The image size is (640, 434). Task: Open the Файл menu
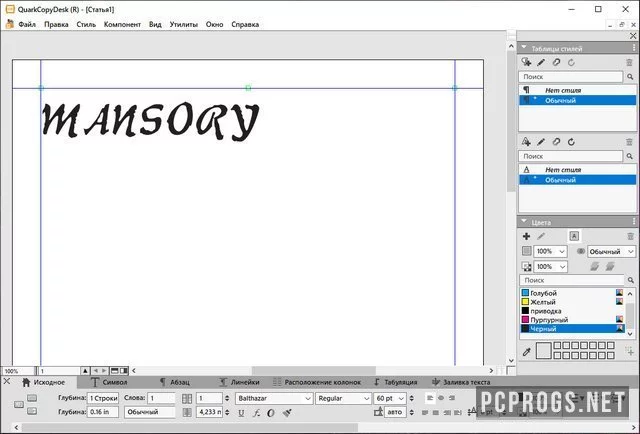27,24
